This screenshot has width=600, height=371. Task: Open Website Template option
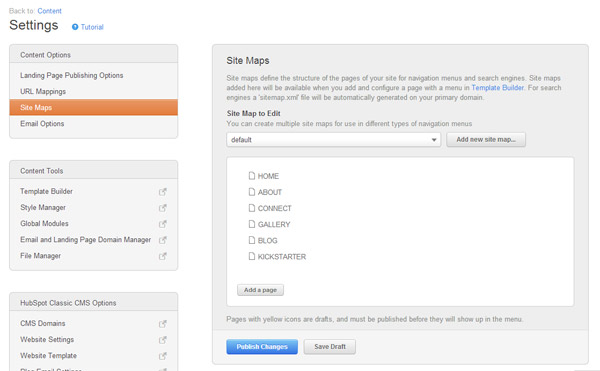pos(48,355)
